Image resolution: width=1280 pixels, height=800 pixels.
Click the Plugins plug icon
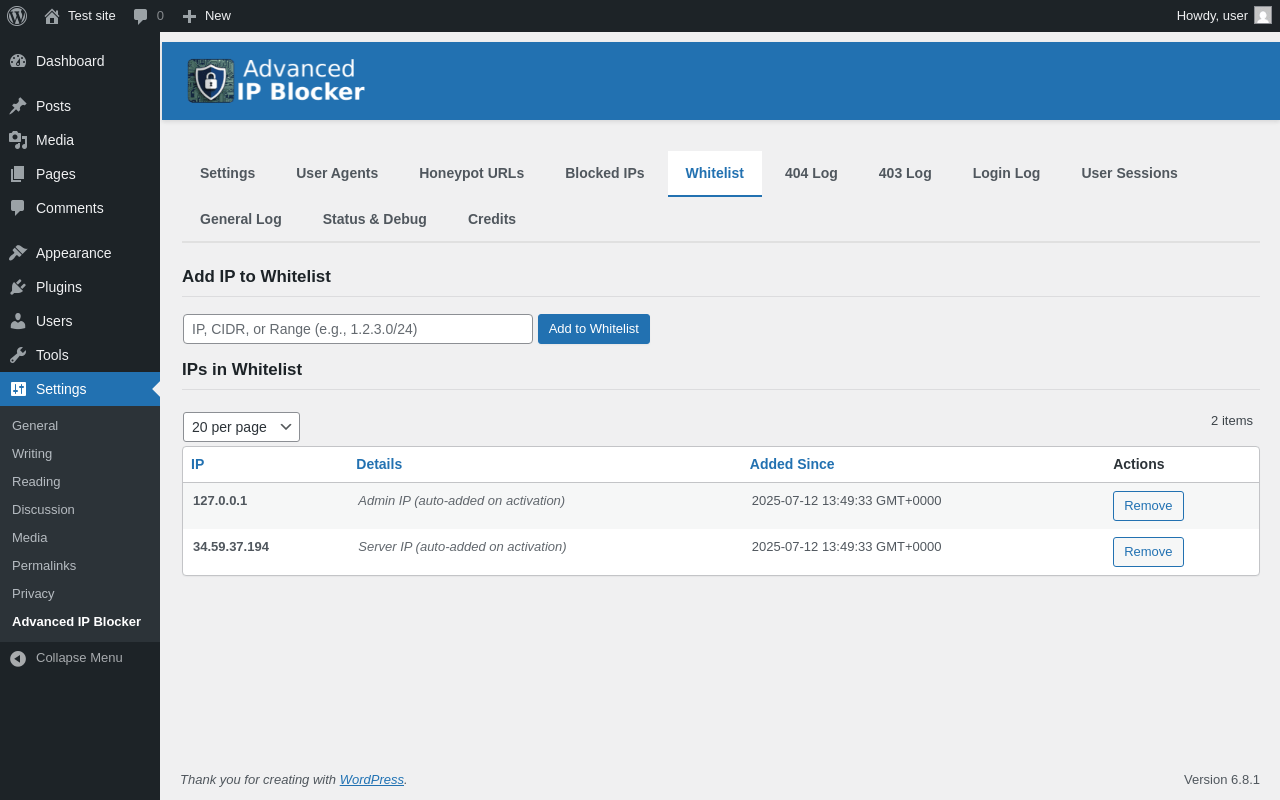click(x=18, y=287)
